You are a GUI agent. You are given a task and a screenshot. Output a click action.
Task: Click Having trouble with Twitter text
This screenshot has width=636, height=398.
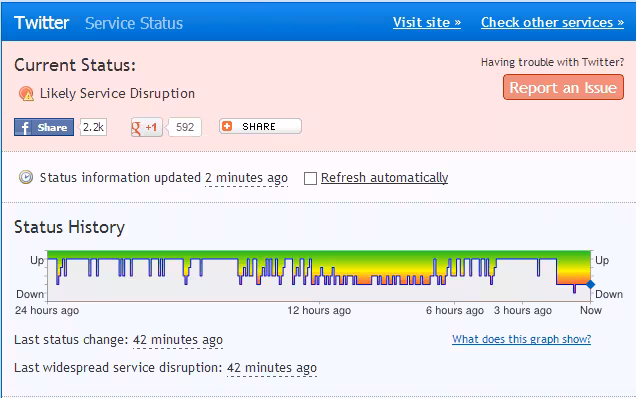(x=552, y=62)
